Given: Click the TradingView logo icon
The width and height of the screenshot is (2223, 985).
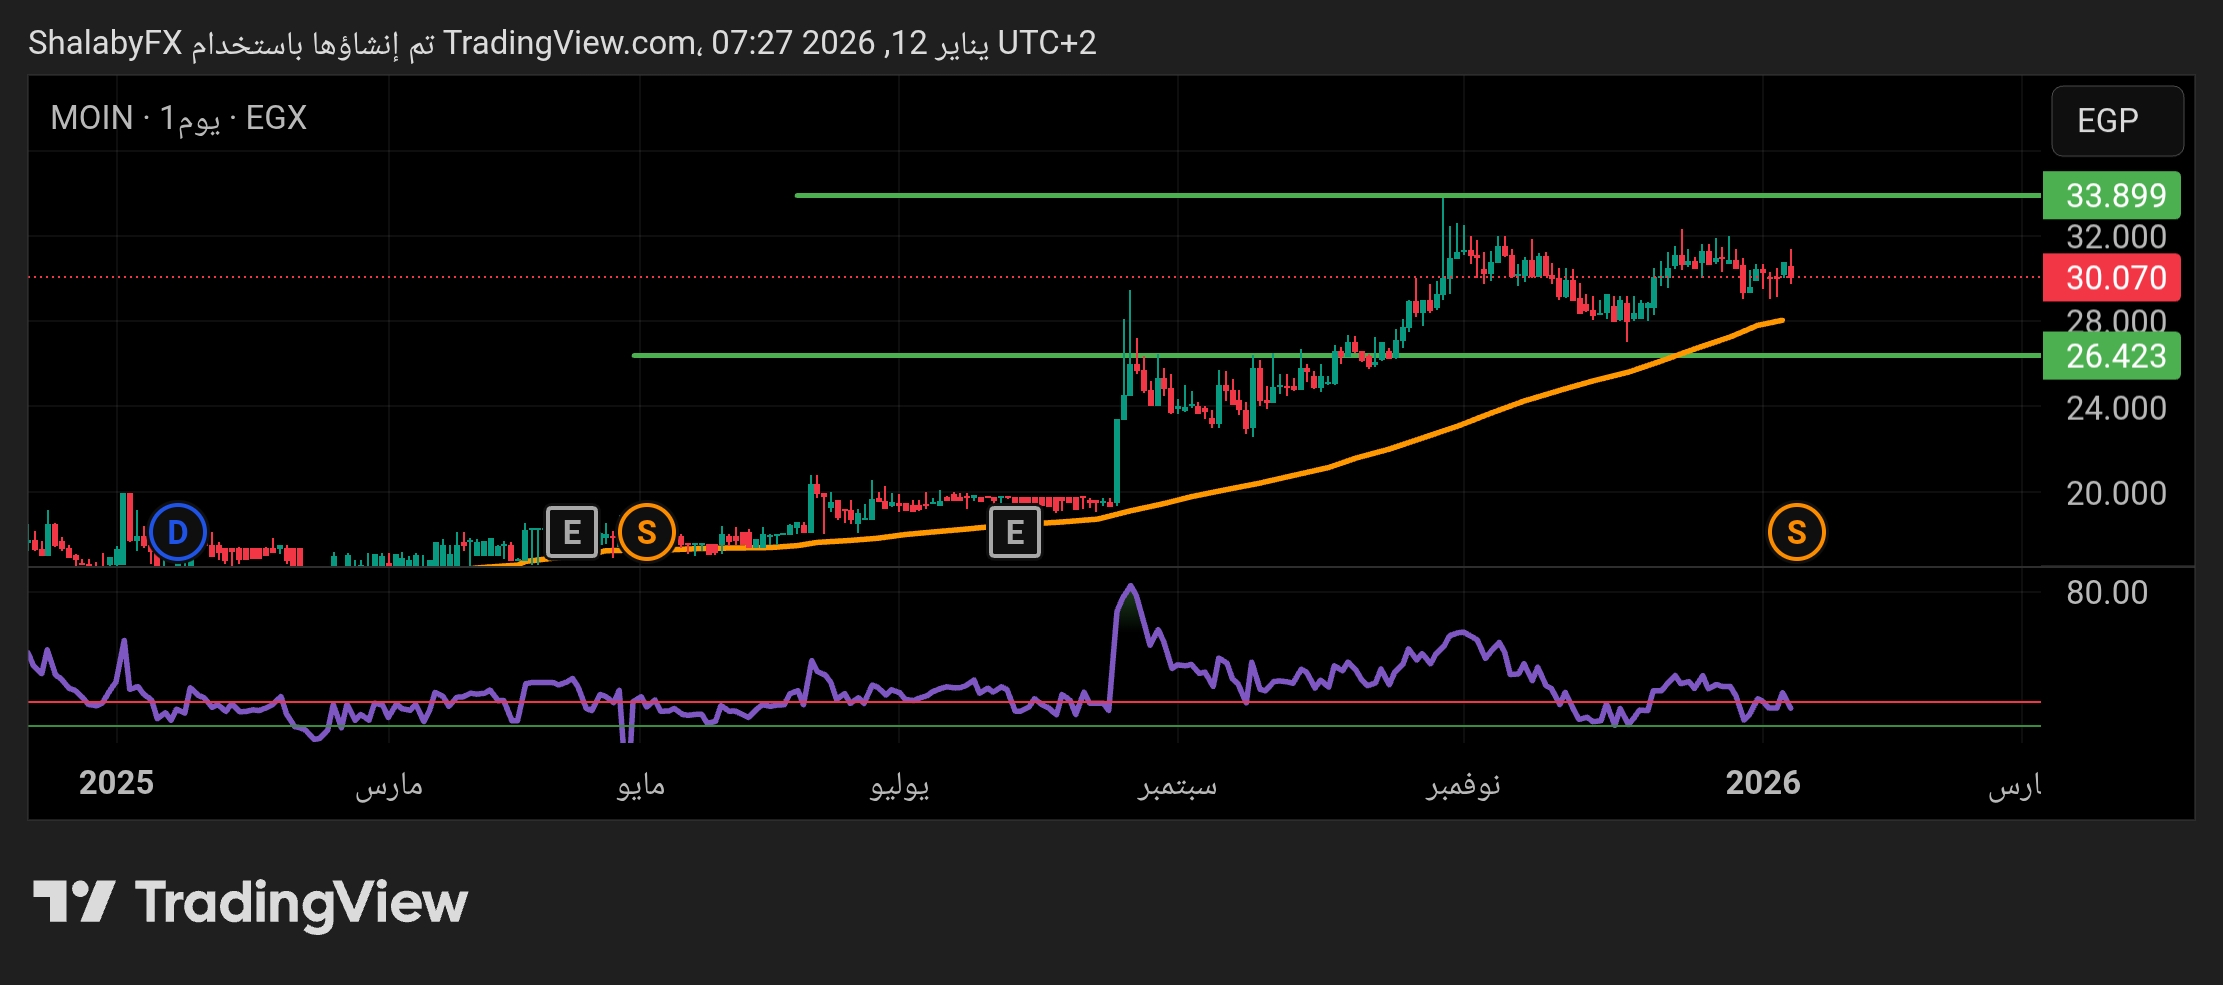Looking at the screenshot, I should click(x=74, y=902).
